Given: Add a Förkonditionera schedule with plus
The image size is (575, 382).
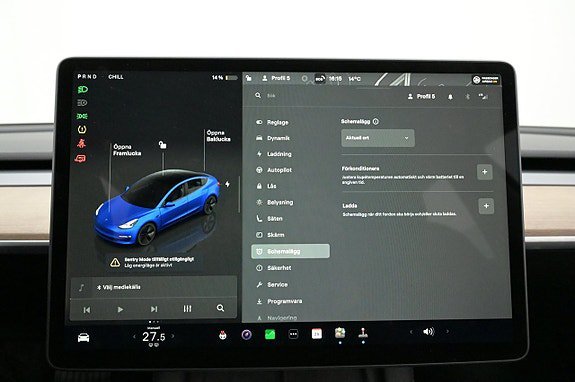Looking at the screenshot, I should [x=484, y=172].
